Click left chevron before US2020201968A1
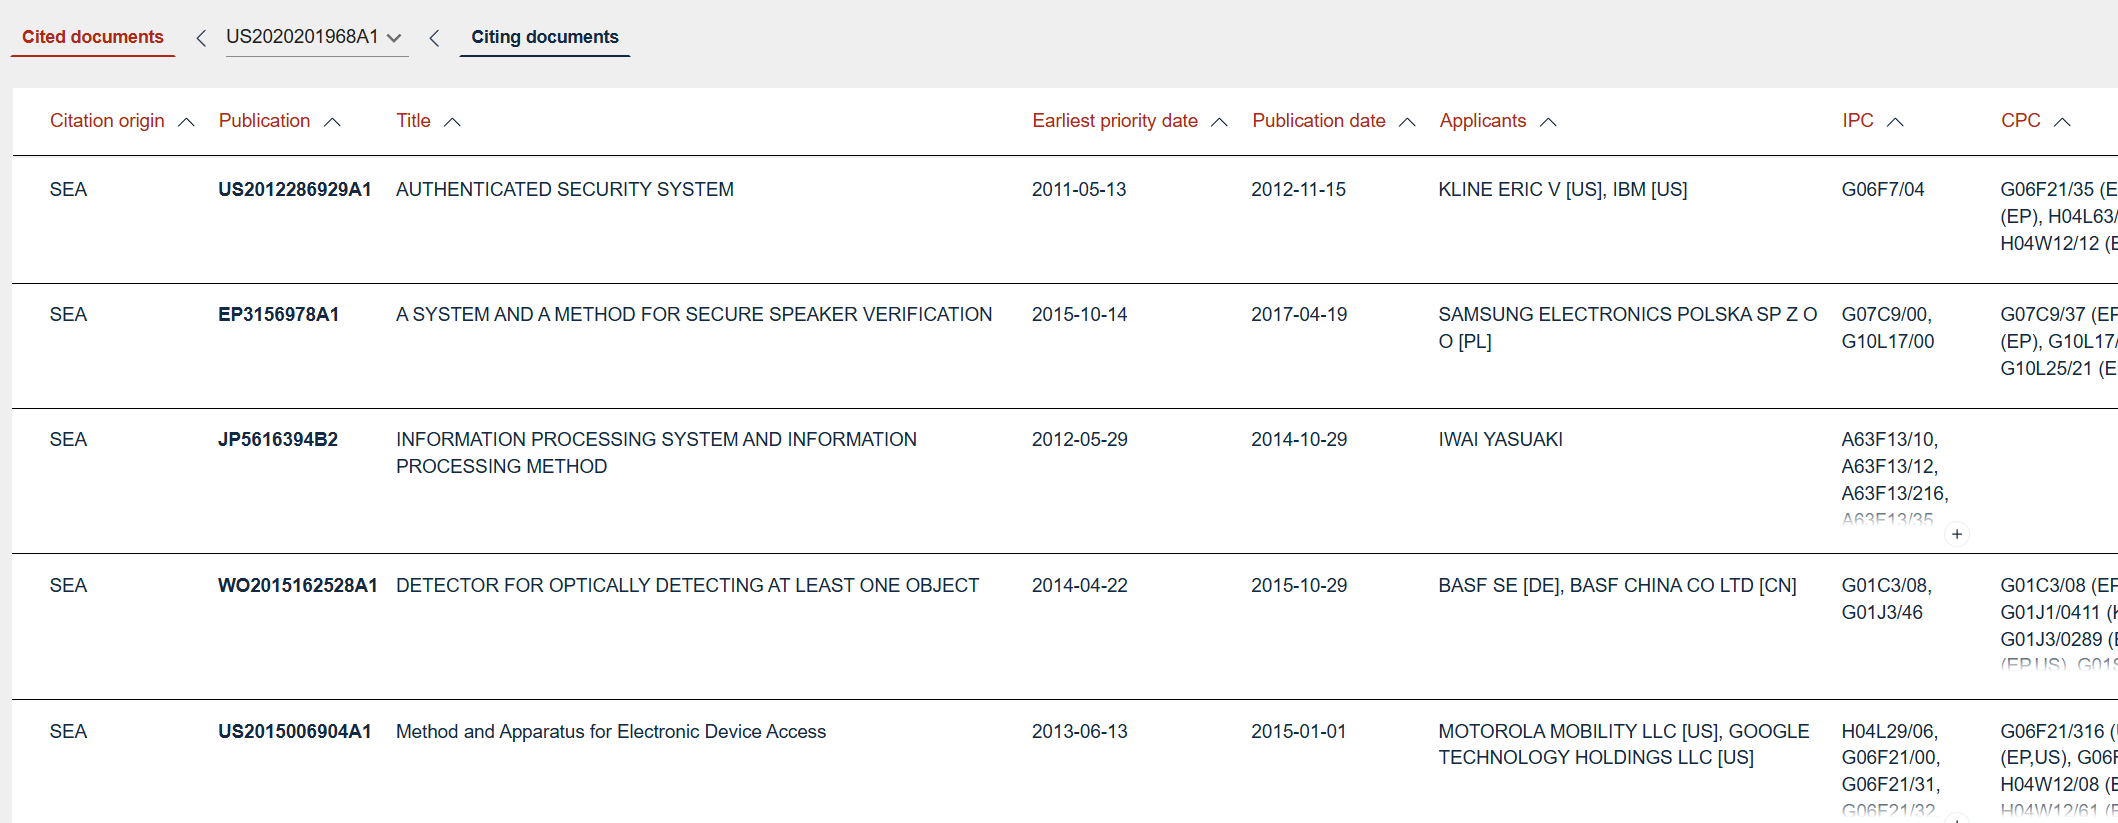2118x823 pixels. (x=201, y=38)
